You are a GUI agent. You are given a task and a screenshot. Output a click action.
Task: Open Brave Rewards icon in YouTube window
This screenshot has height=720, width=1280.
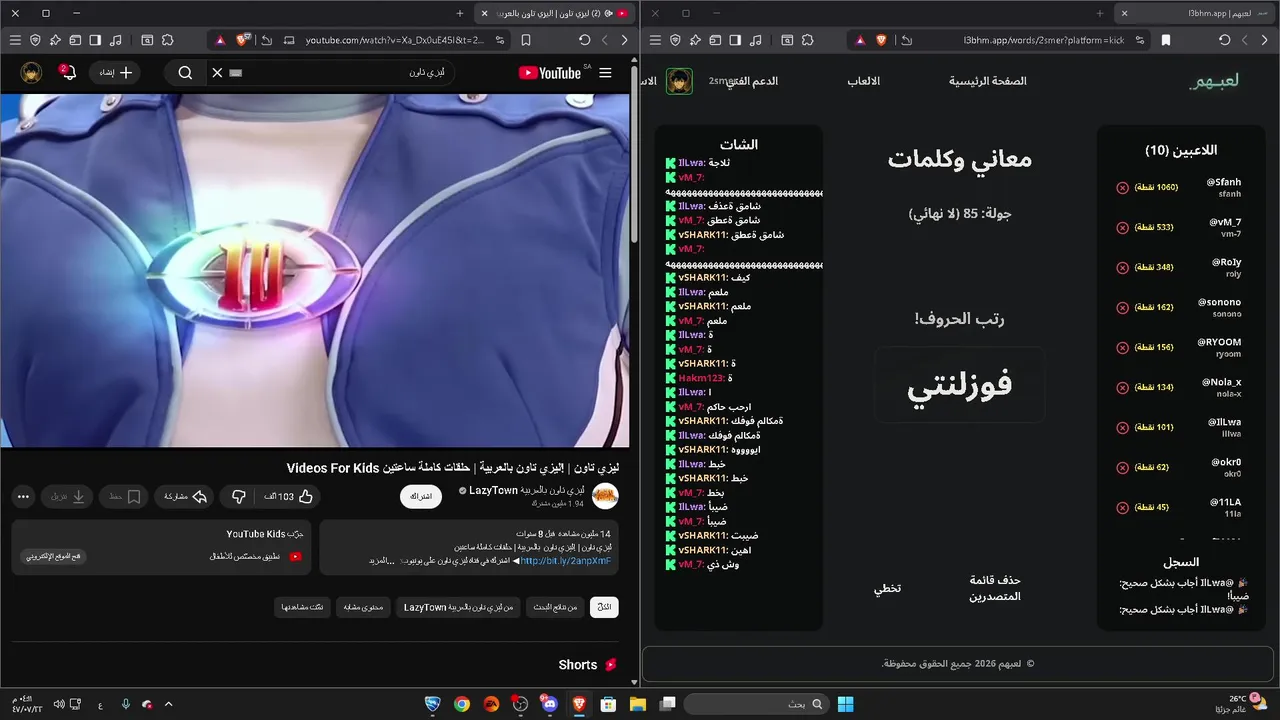tap(219, 40)
